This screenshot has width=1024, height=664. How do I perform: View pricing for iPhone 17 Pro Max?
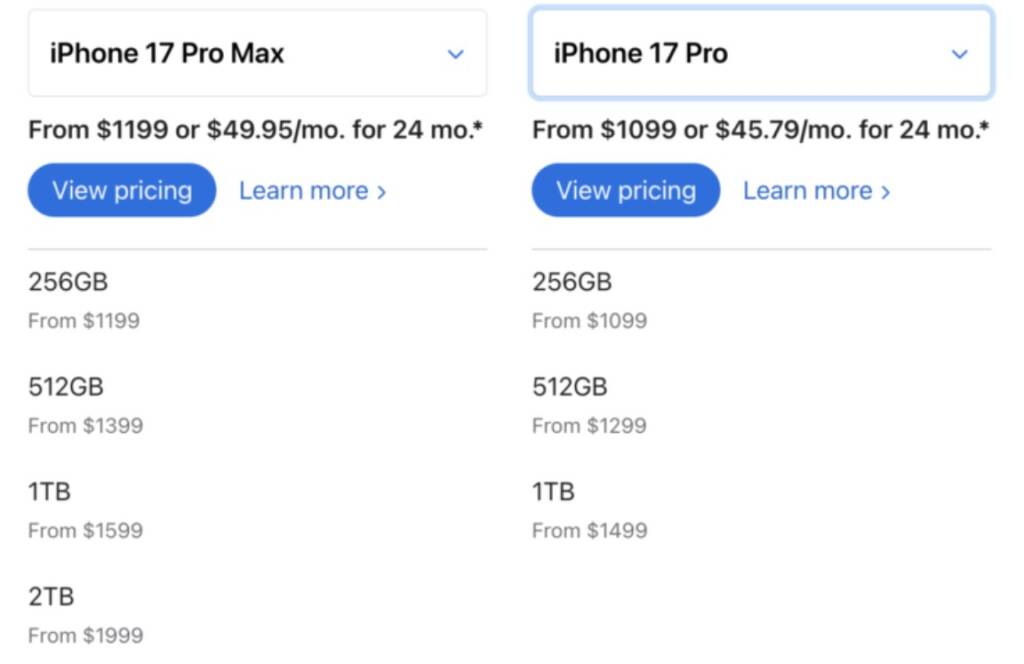click(x=122, y=190)
